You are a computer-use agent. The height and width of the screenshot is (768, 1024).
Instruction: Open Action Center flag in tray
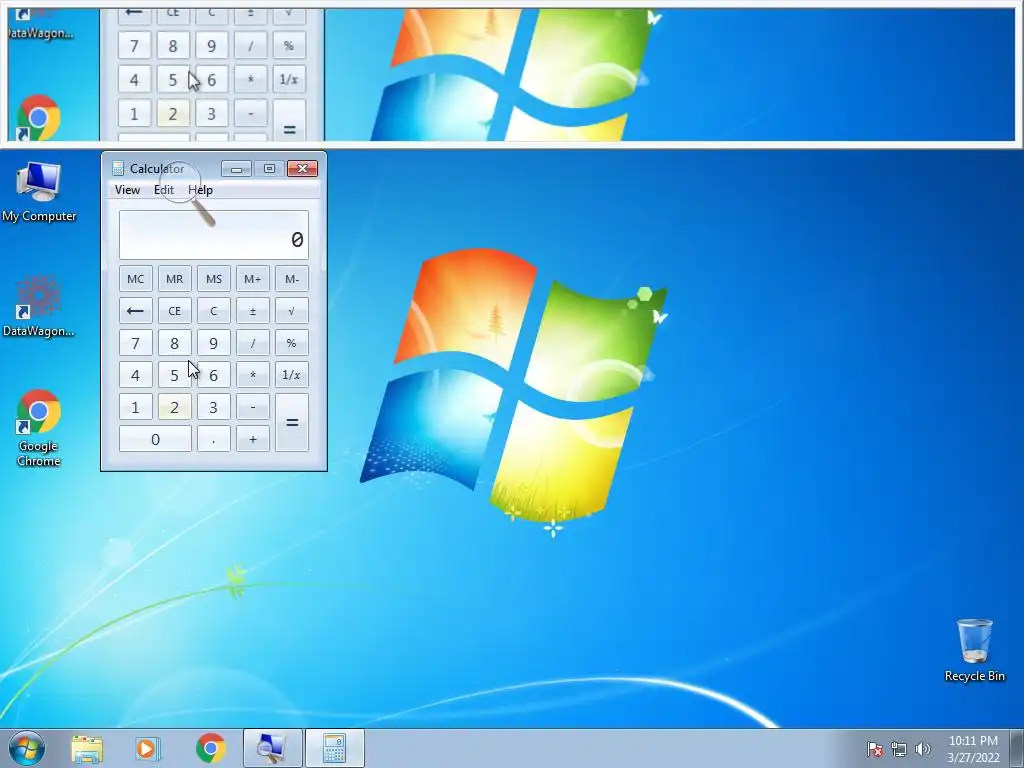coord(875,749)
